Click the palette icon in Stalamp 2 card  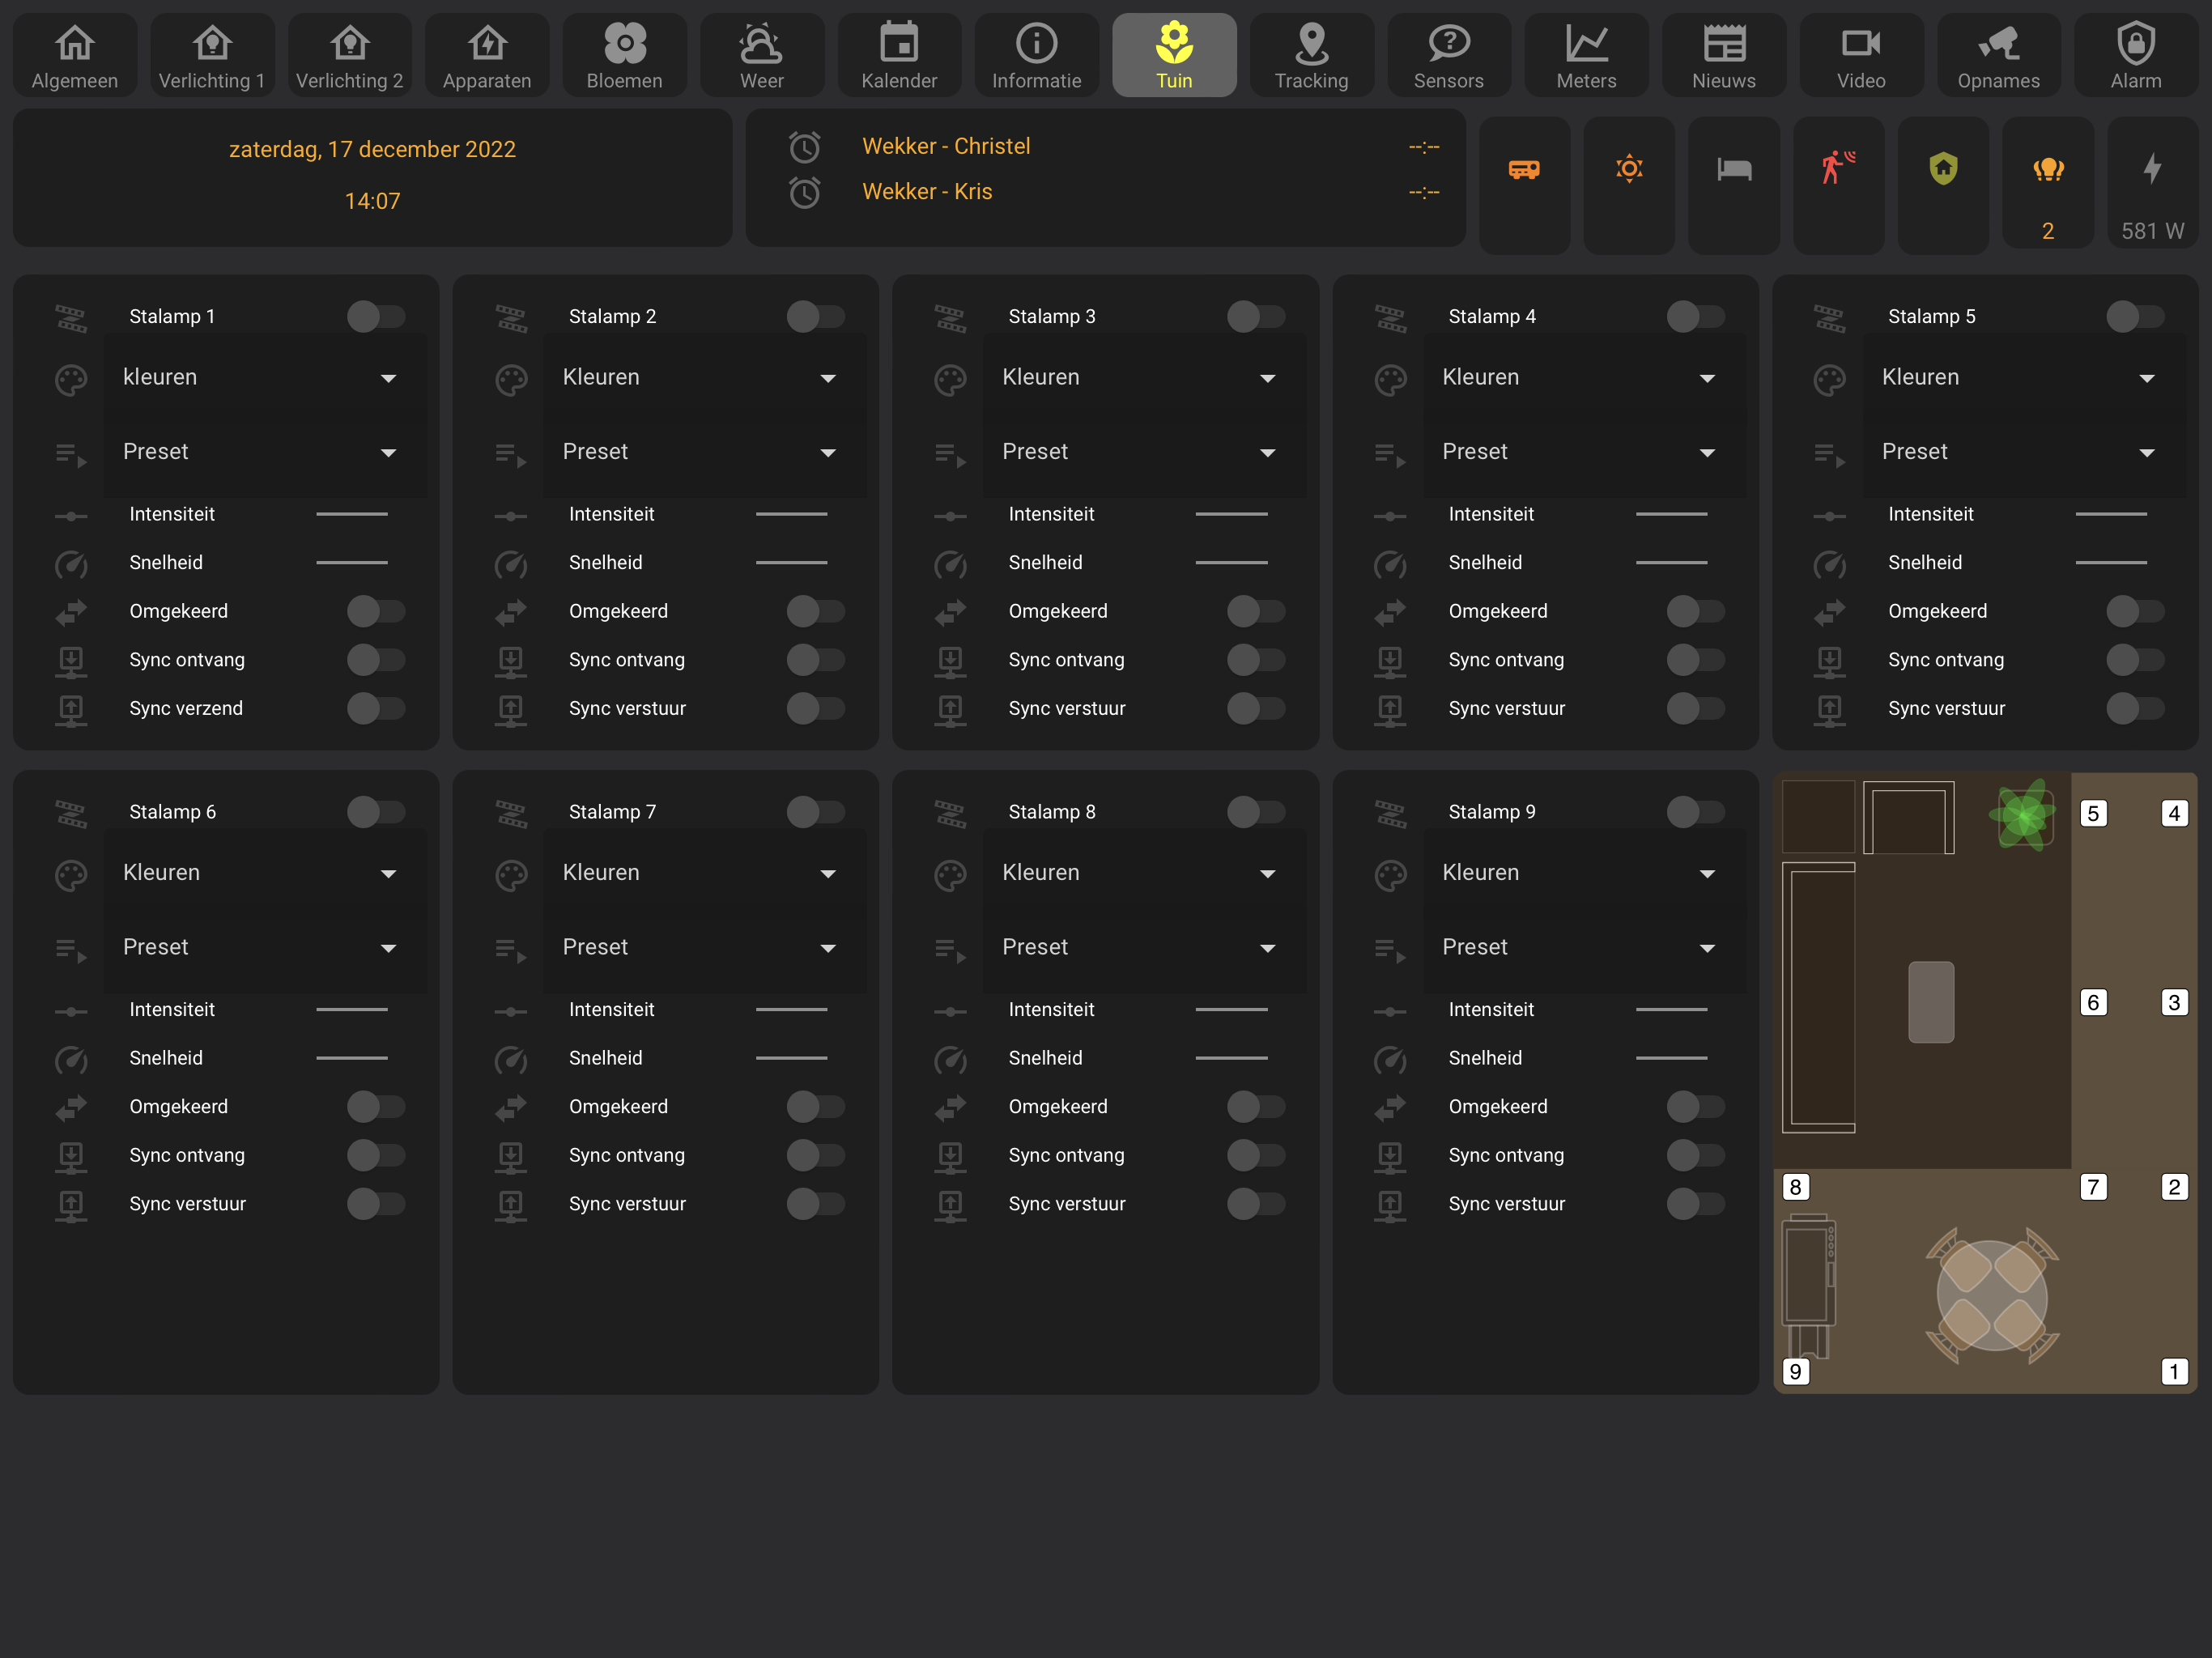(511, 380)
